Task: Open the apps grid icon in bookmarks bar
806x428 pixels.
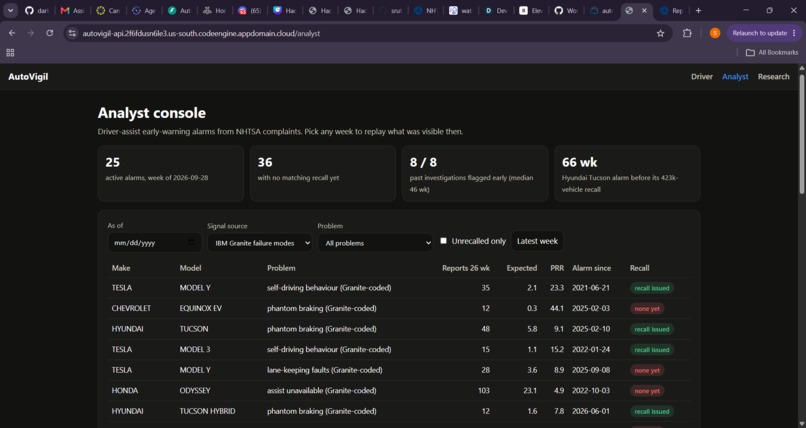Action: click(x=10, y=52)
